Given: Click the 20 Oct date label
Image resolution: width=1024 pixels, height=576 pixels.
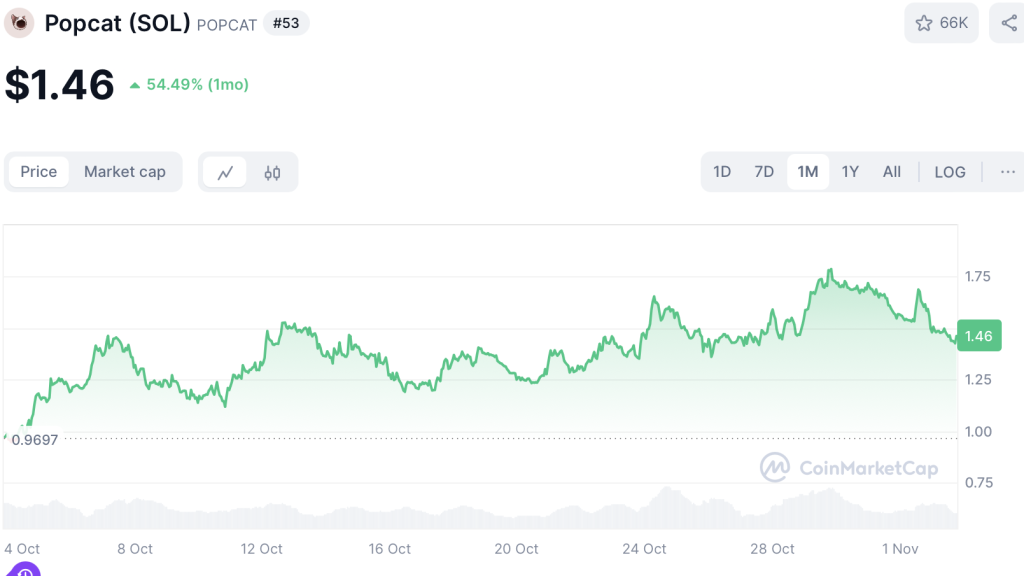Looking at the screenshot, I should pyautogui.click(x=517, y=549).
